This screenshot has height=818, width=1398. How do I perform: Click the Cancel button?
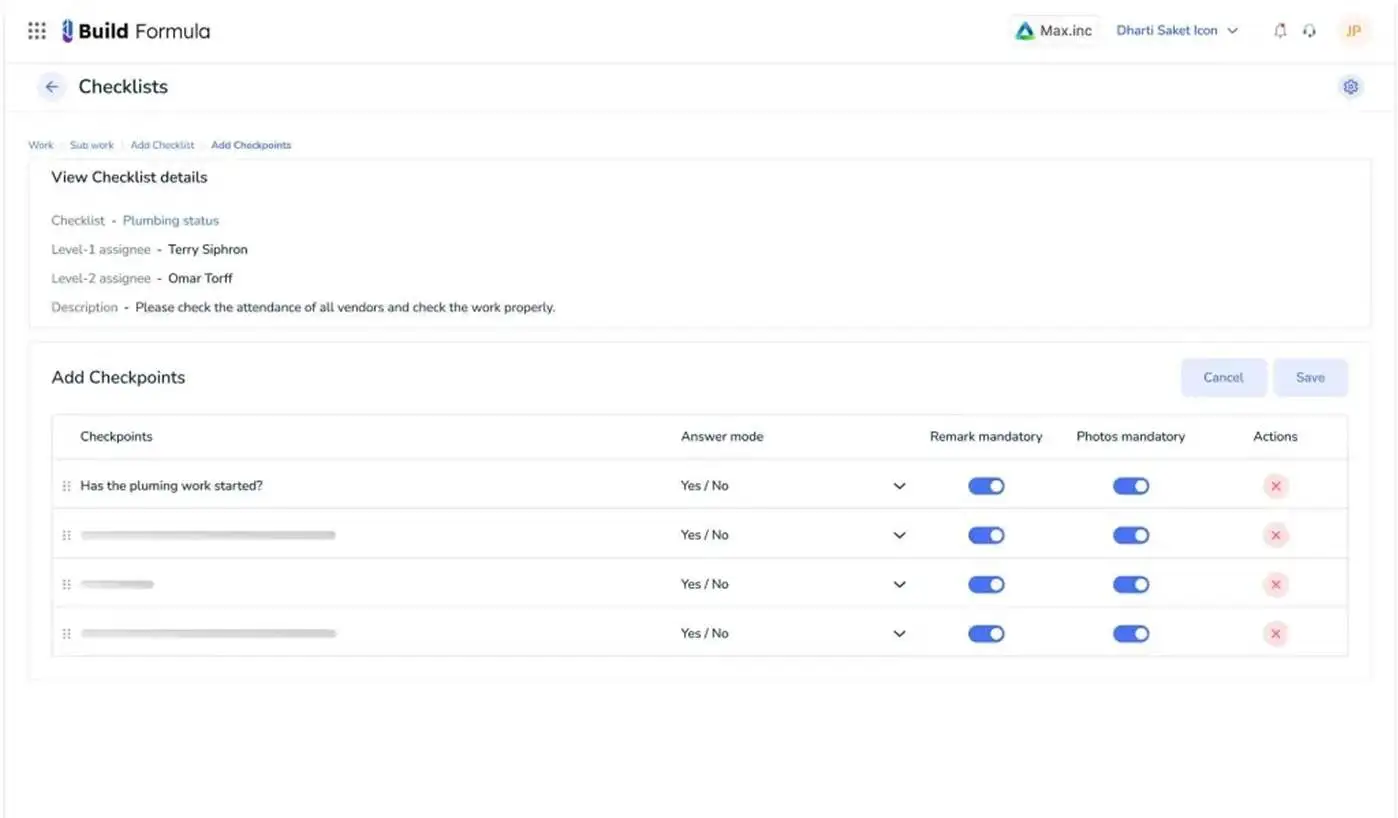[x=1222, y=378]
